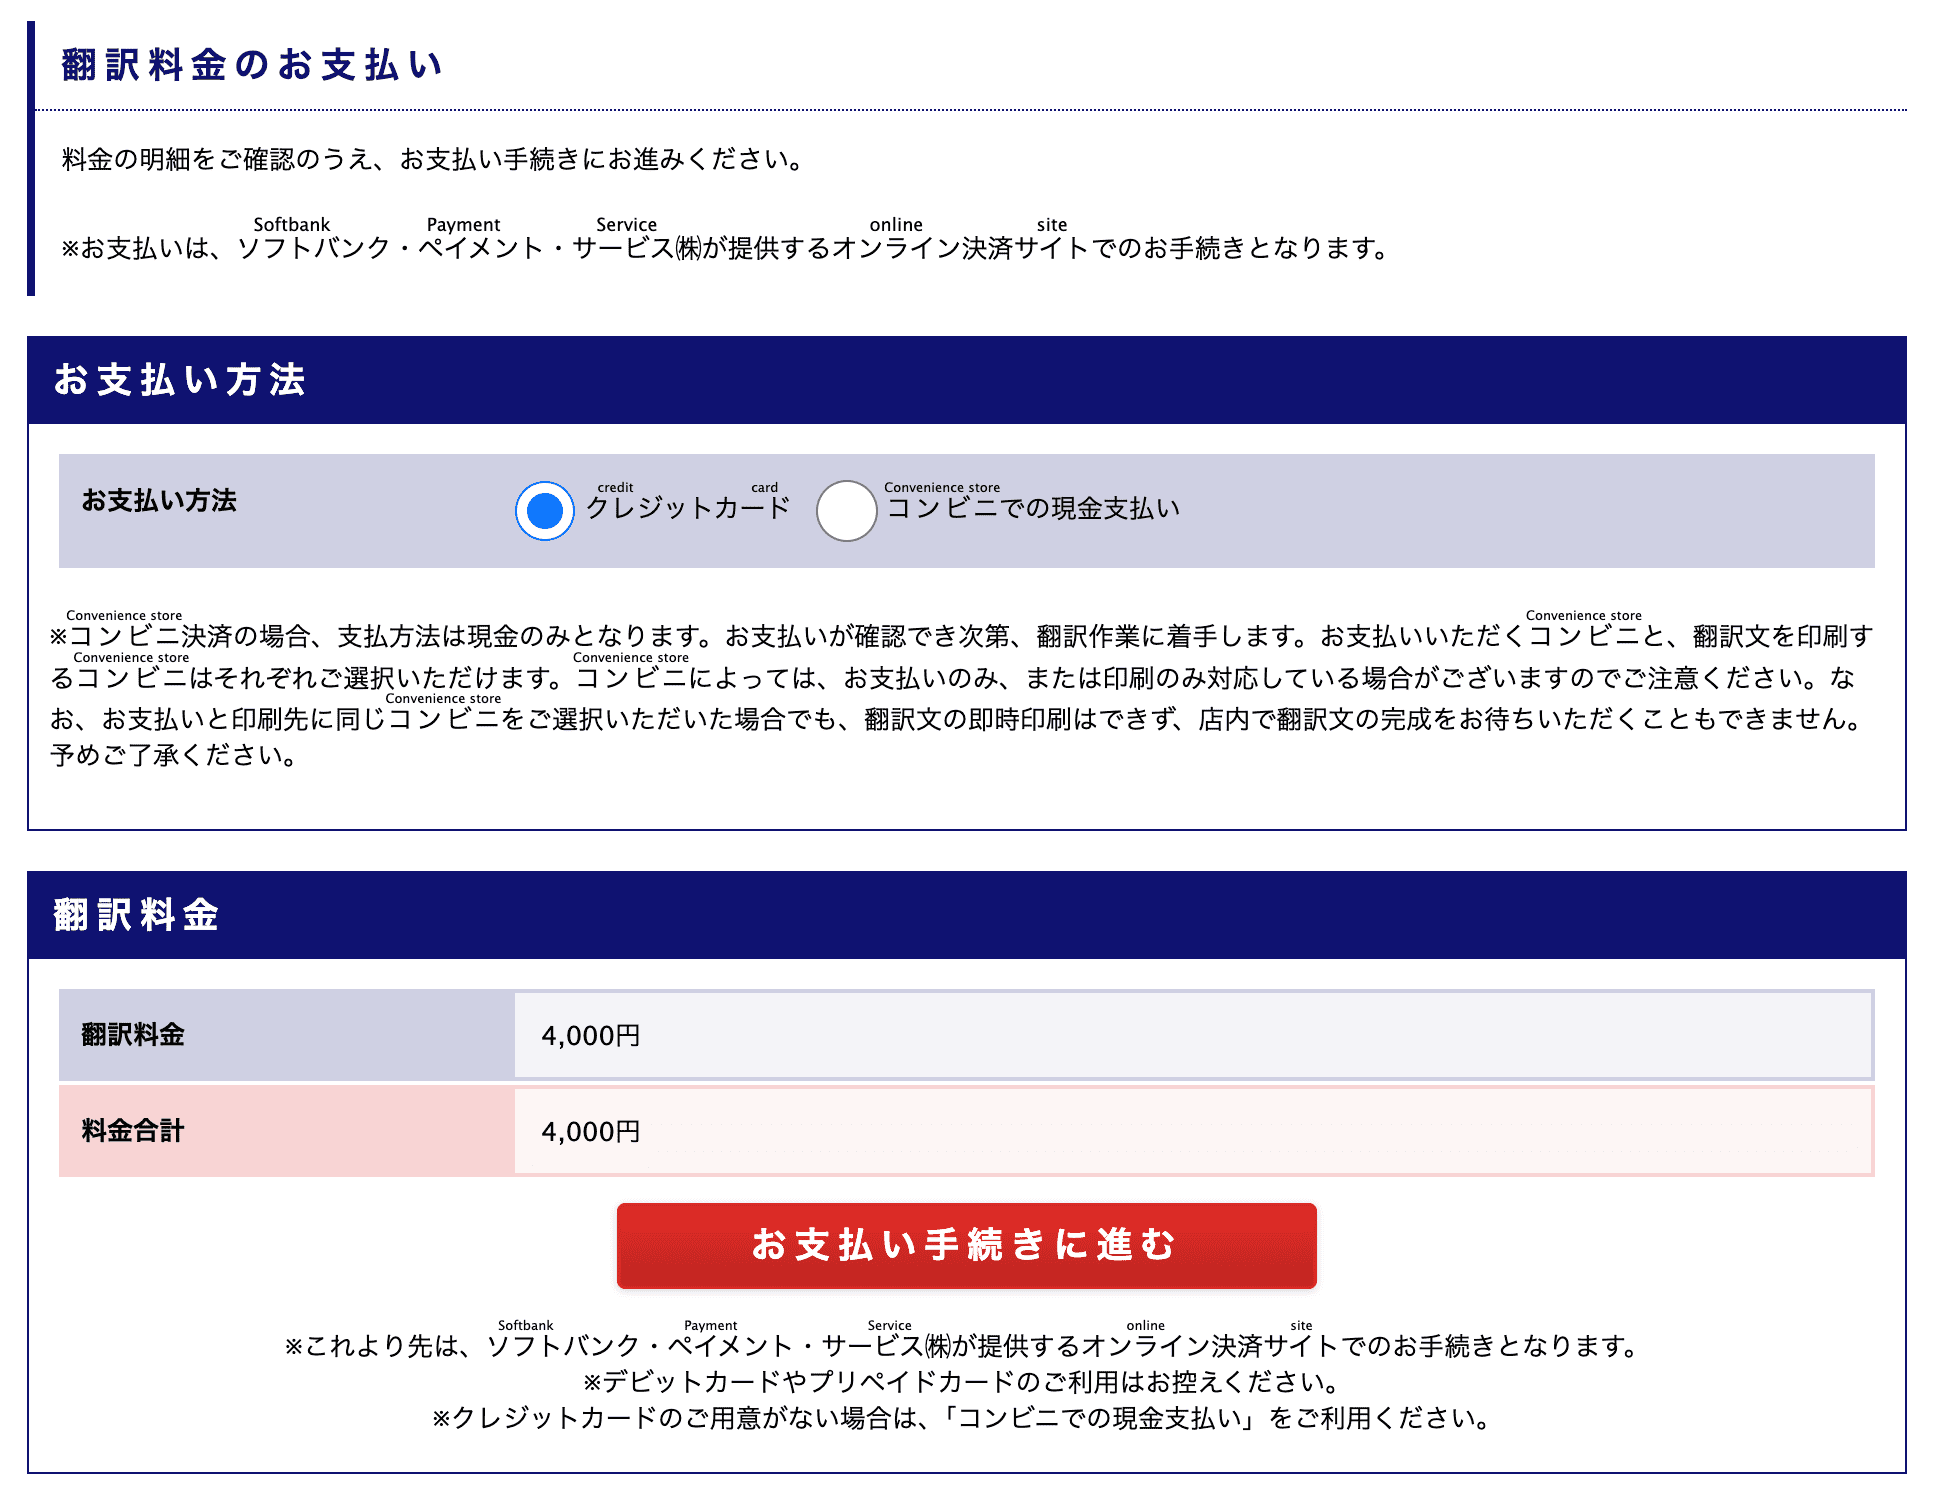The height and width of the screenshot is (1494, 1934).
Task: Click the unselected convenience store radio circle
Action: pos(846,511)
